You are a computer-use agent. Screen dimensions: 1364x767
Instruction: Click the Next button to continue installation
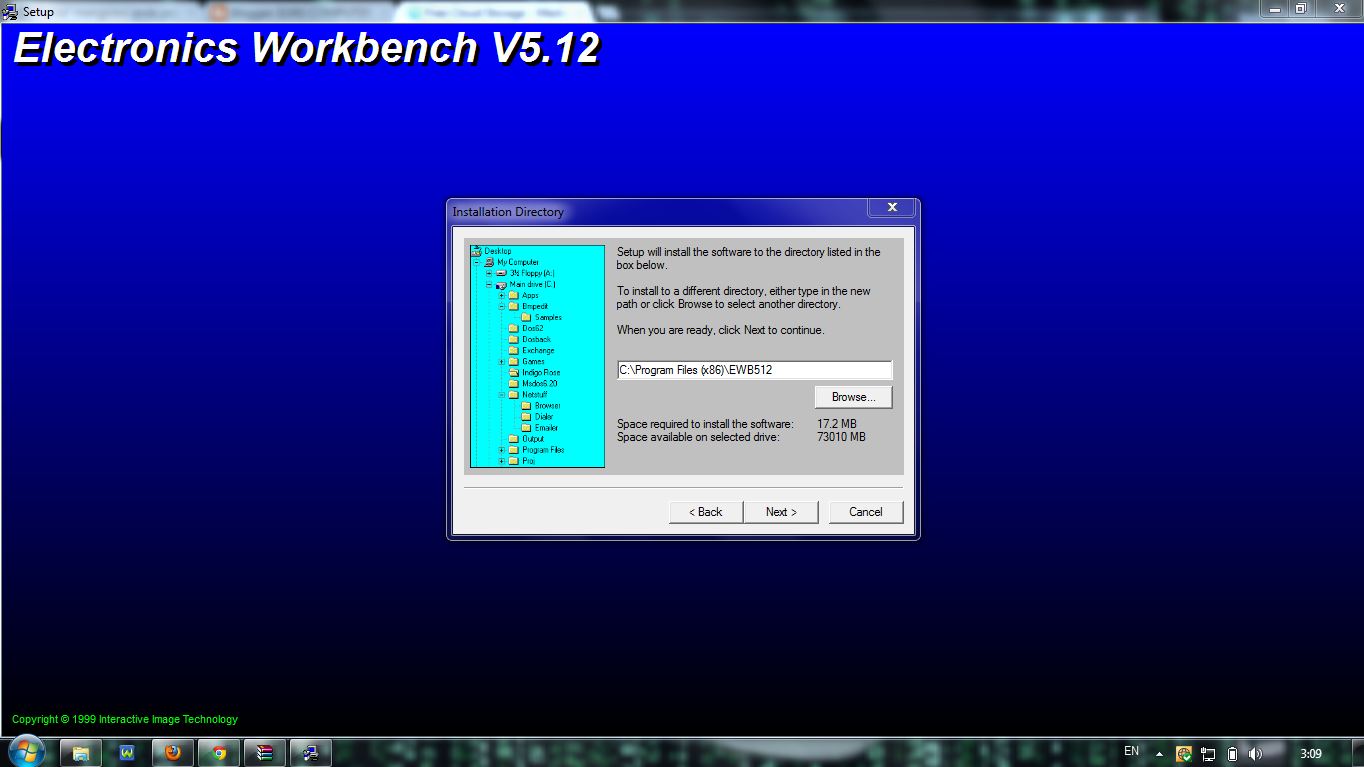781,512
